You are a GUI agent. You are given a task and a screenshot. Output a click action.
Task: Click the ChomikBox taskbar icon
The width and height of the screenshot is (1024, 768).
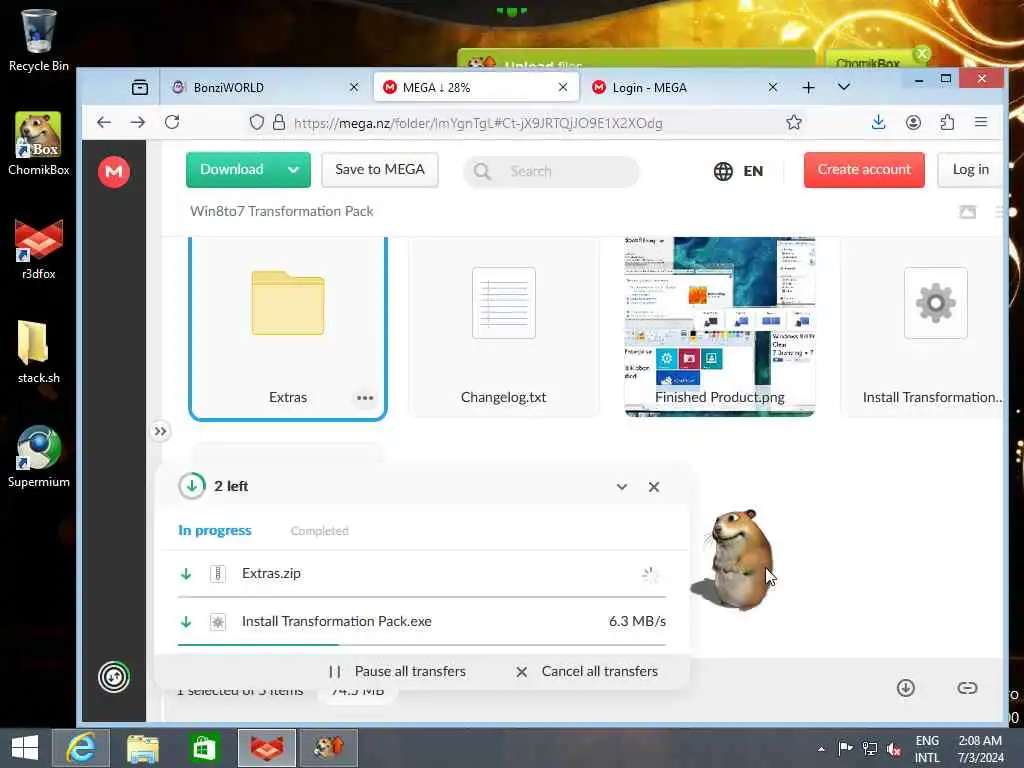(x=328, y=748)
